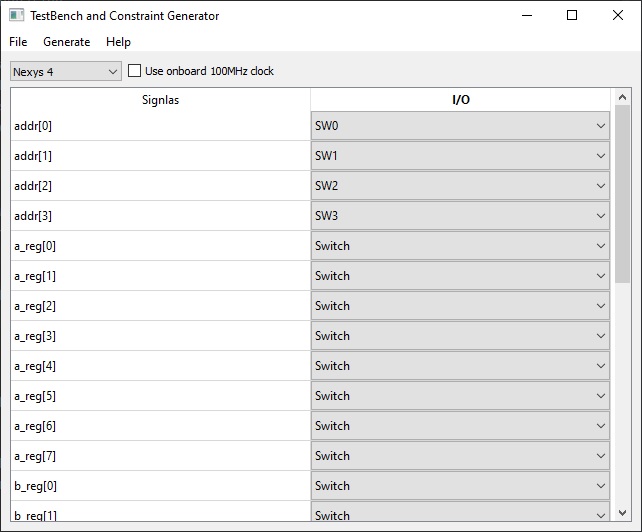Expand the addr[1] SW1 dropdown
The image size is (642, 532).
coord(460,156)
